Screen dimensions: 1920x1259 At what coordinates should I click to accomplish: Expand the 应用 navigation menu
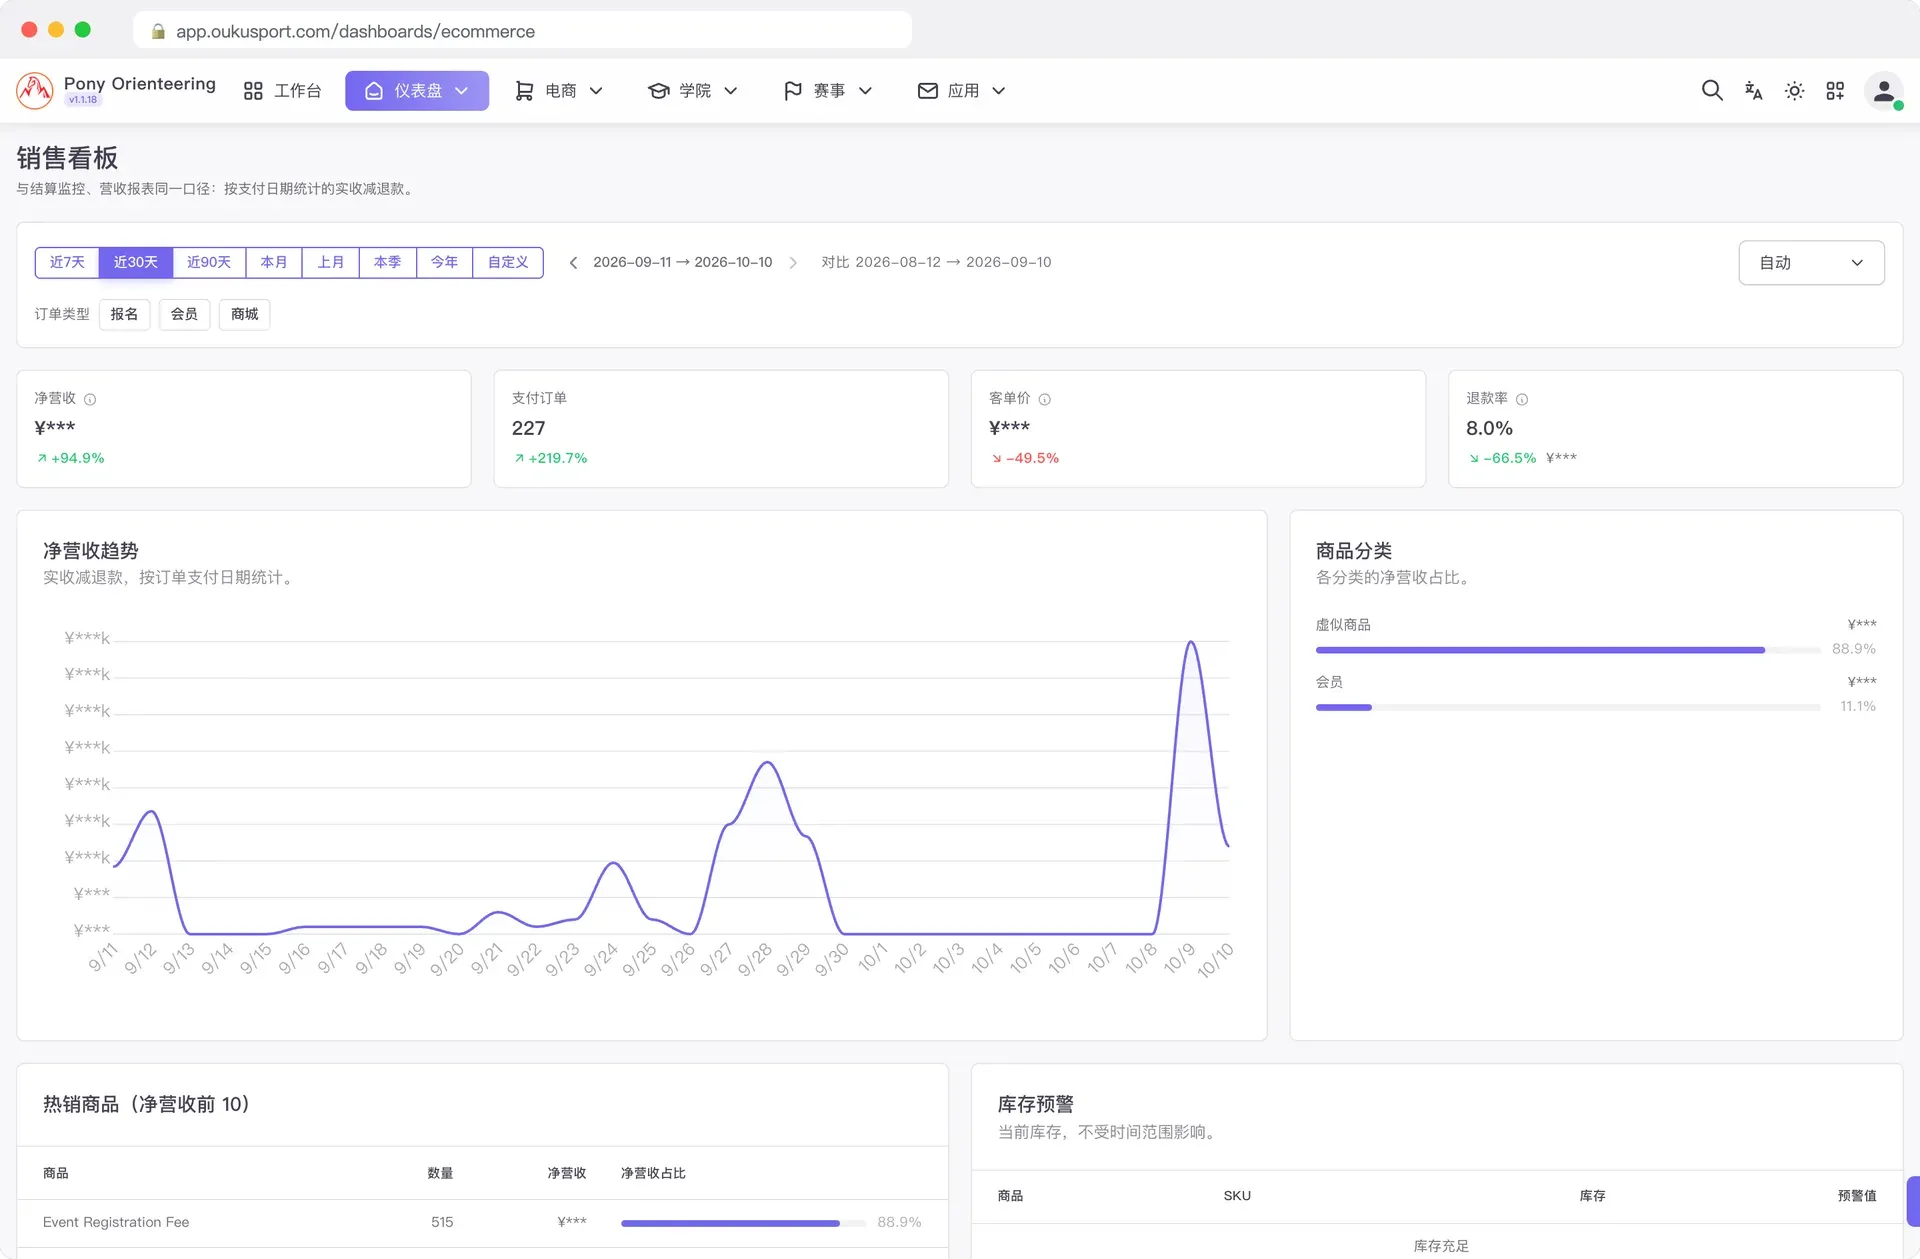[961, 90]
